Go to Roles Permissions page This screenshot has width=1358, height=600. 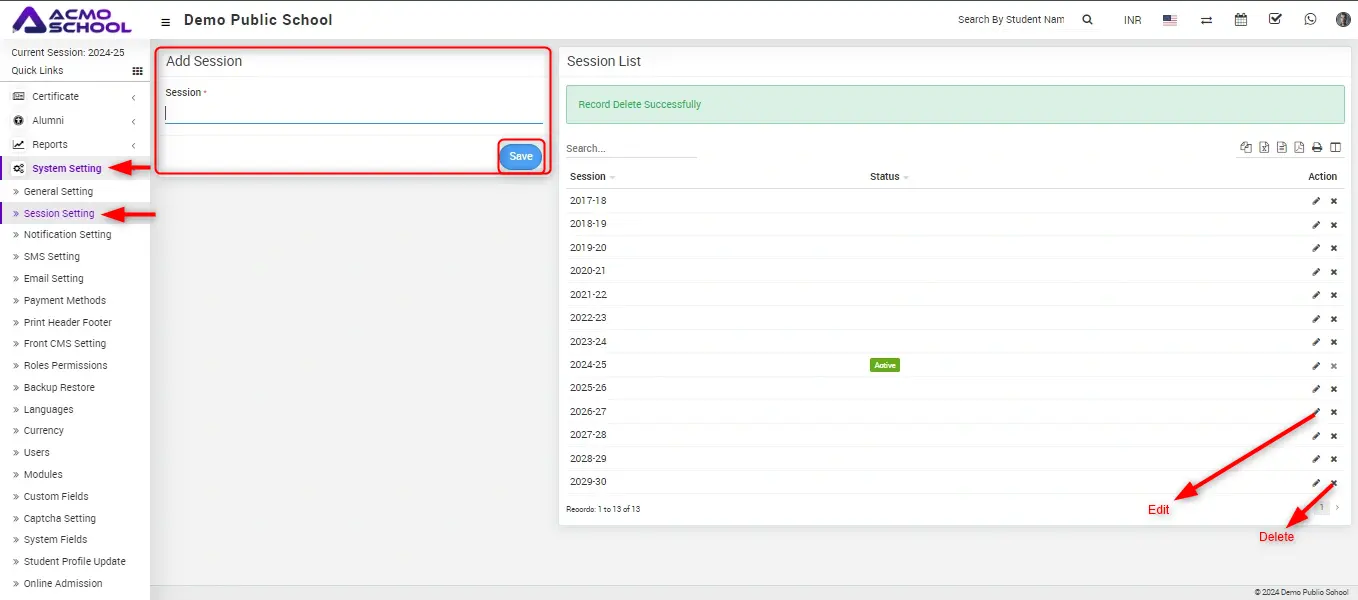65,366
